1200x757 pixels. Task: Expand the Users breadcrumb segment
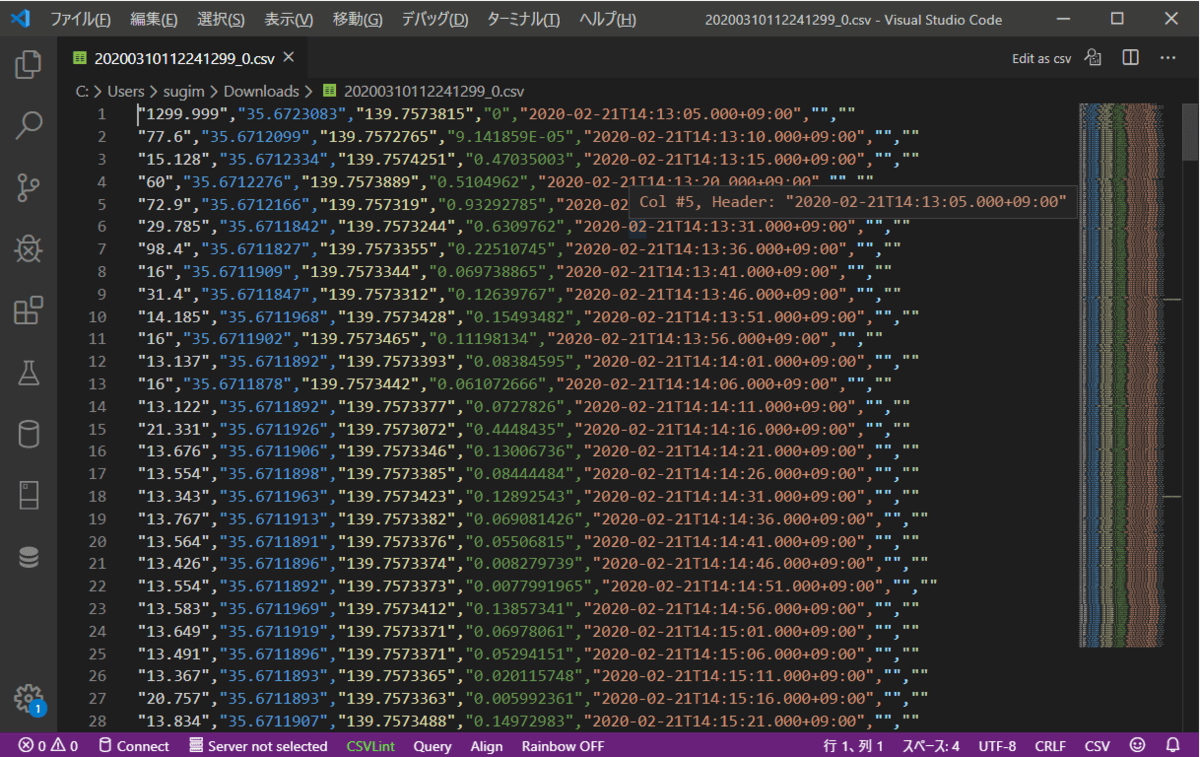124,91
